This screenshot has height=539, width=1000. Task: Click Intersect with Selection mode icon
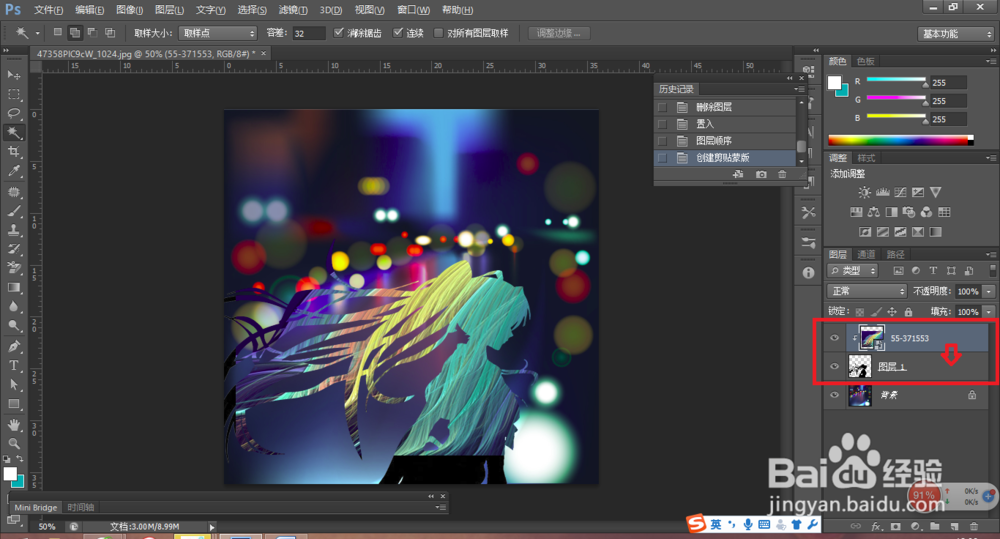click(110, 33)
